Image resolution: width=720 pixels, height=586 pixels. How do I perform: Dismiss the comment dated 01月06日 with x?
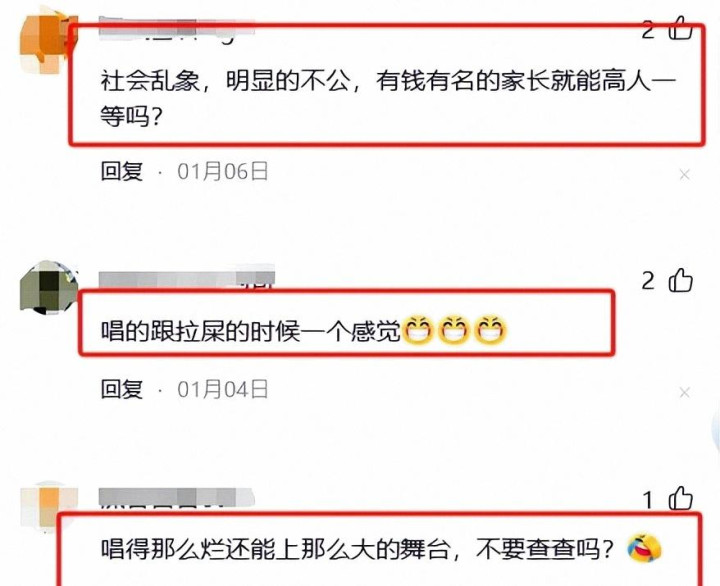[684, 175]
